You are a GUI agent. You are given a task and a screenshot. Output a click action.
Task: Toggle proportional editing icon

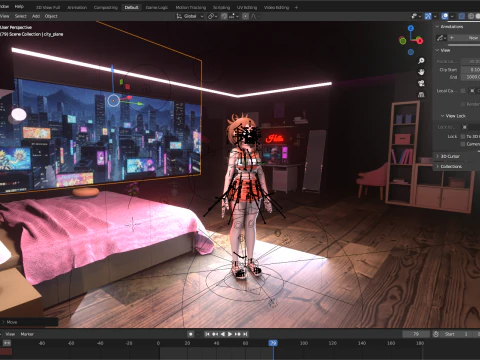(245, 16)
